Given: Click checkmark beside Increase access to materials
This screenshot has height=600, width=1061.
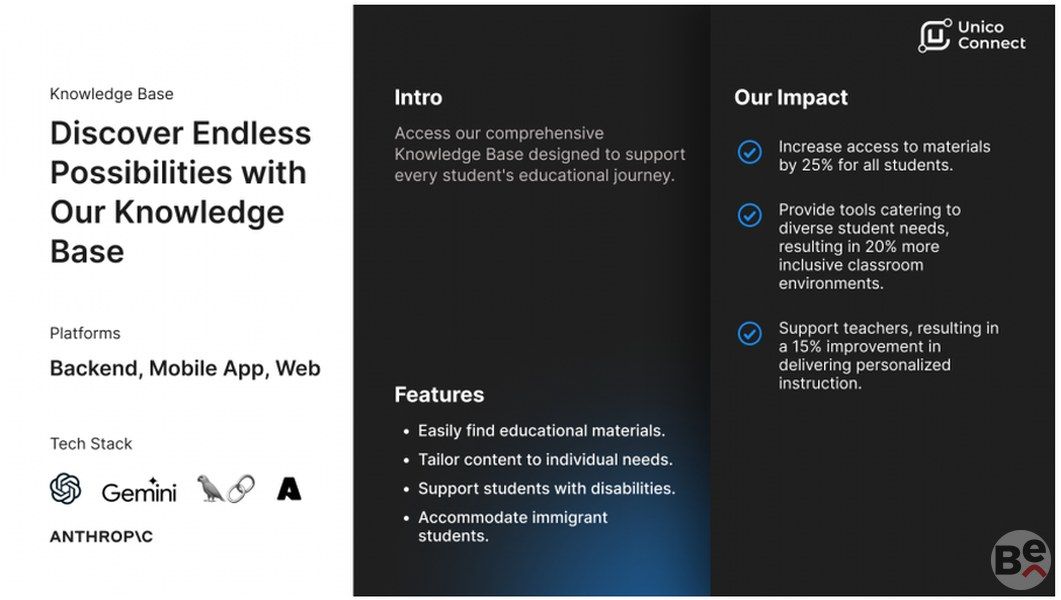Looking at the screenshot, I should coord(749,152).
